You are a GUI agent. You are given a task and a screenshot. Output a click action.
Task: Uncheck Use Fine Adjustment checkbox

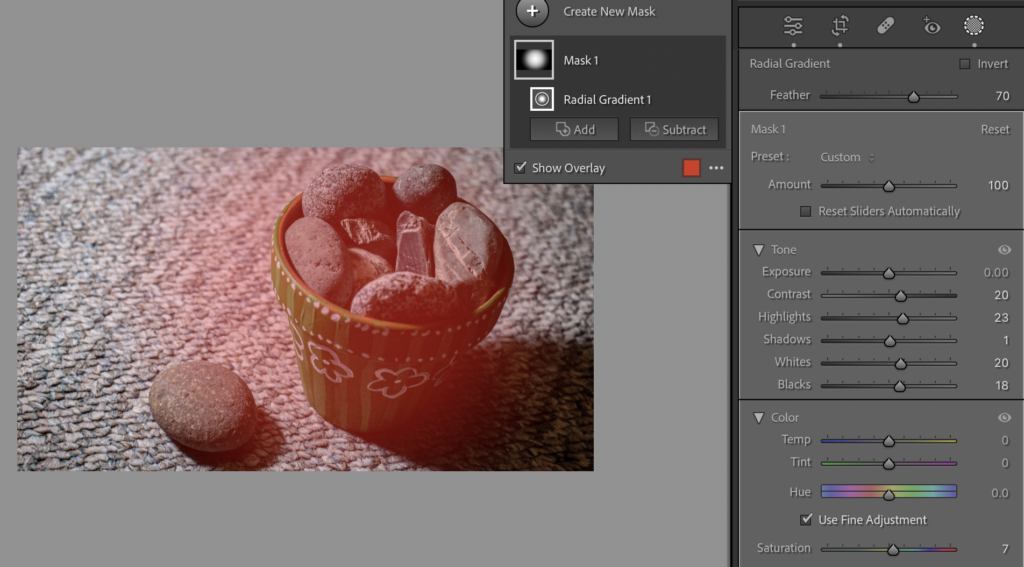(806, 519)
